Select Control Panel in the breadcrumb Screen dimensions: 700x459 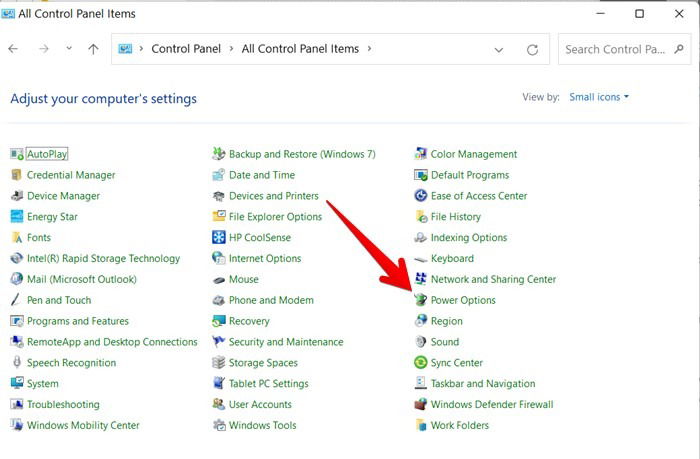pos(186,49)
